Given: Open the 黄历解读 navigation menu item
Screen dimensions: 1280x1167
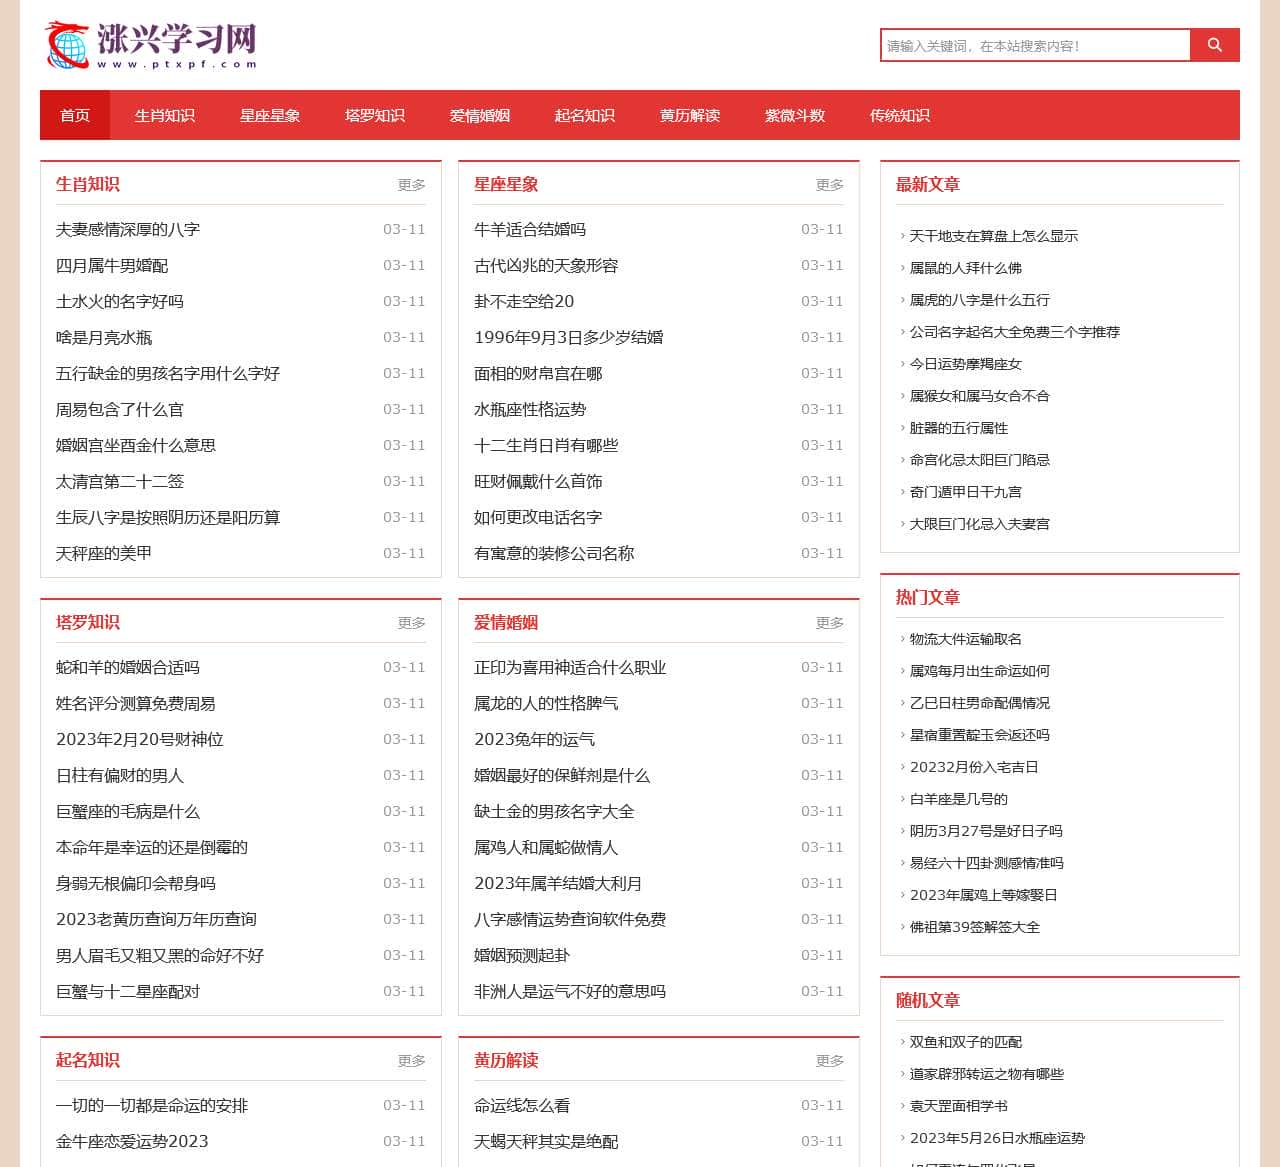Looking at the screenshot, I should pyautogui.click(x=690, y=115).
